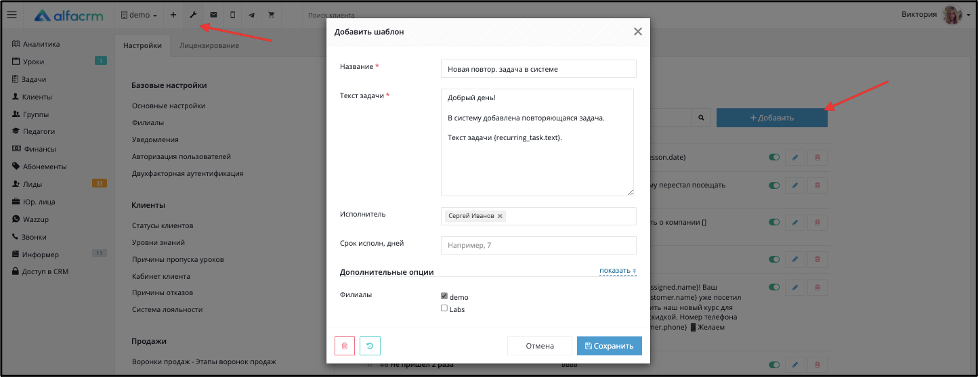Open the demo branch dropdown in header
979x377 pixels.
[139, 15]
